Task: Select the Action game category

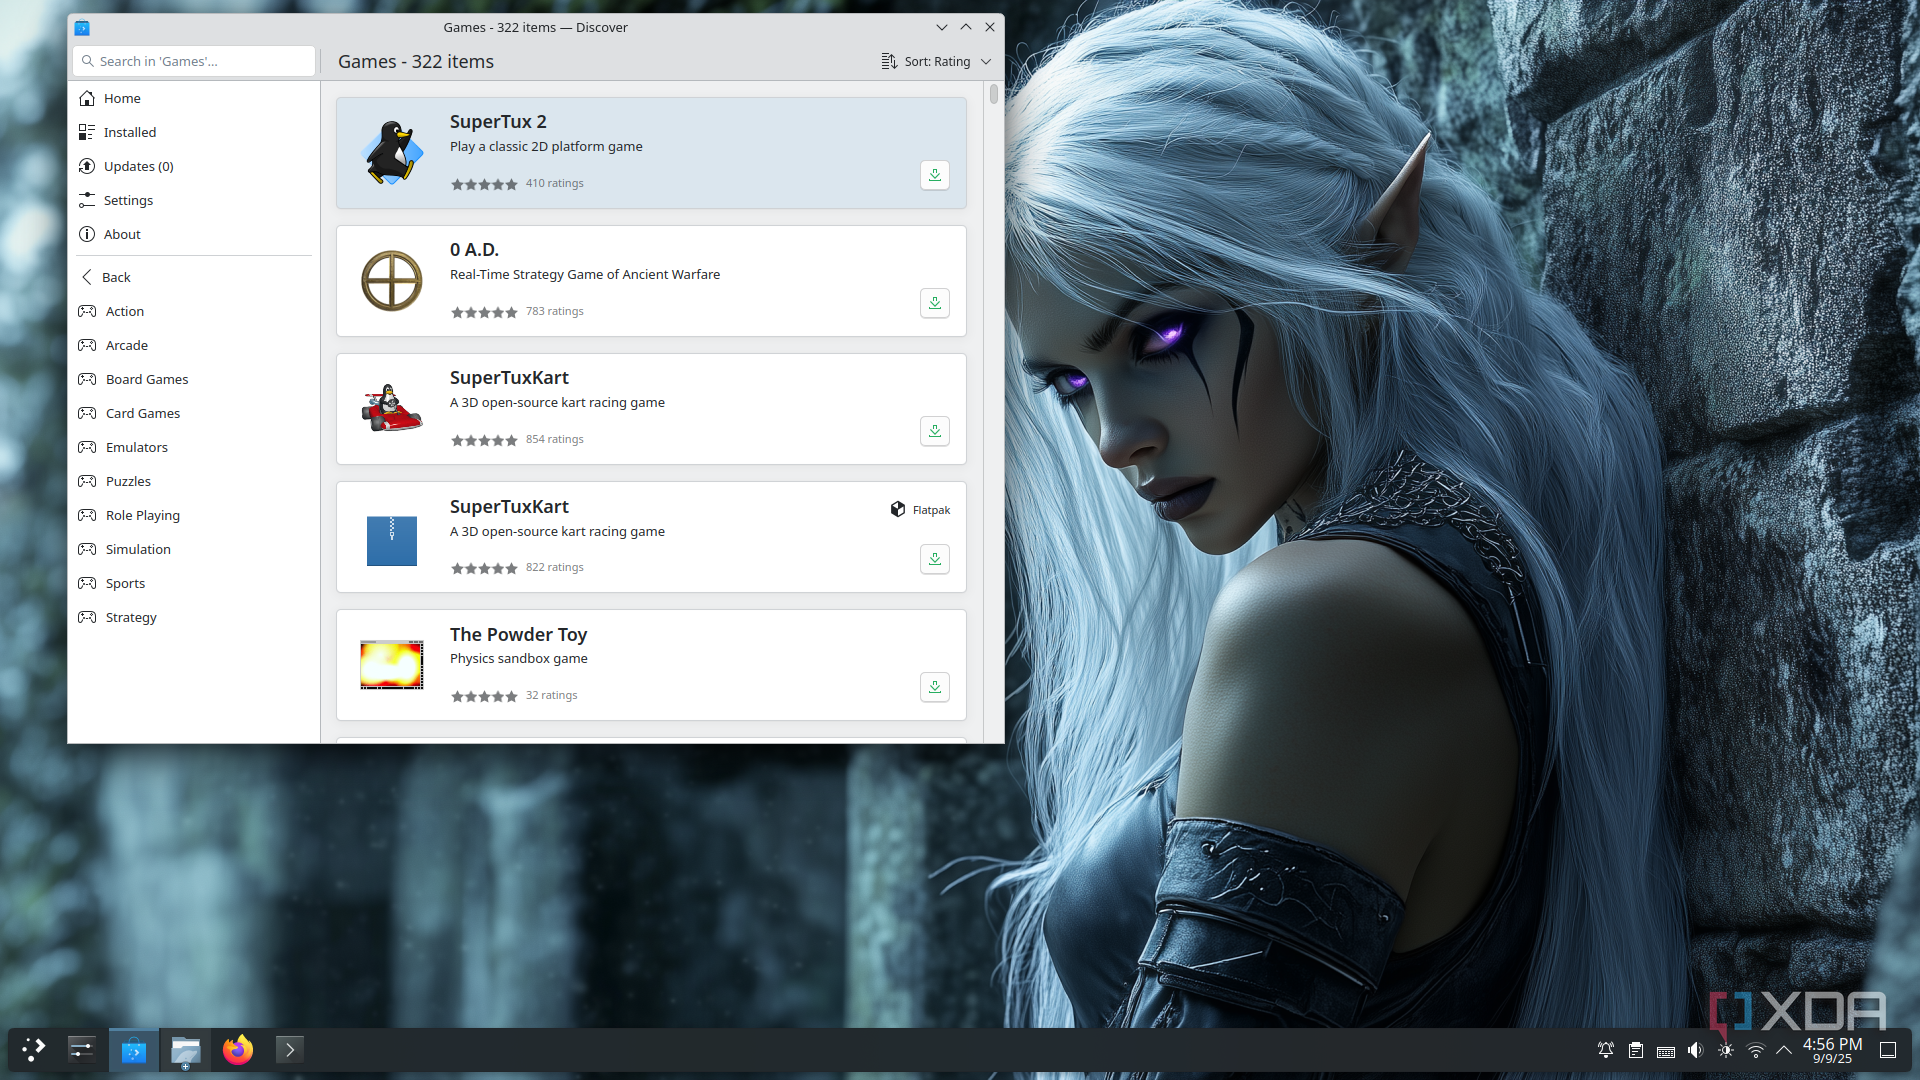Action: coord(194,311)
